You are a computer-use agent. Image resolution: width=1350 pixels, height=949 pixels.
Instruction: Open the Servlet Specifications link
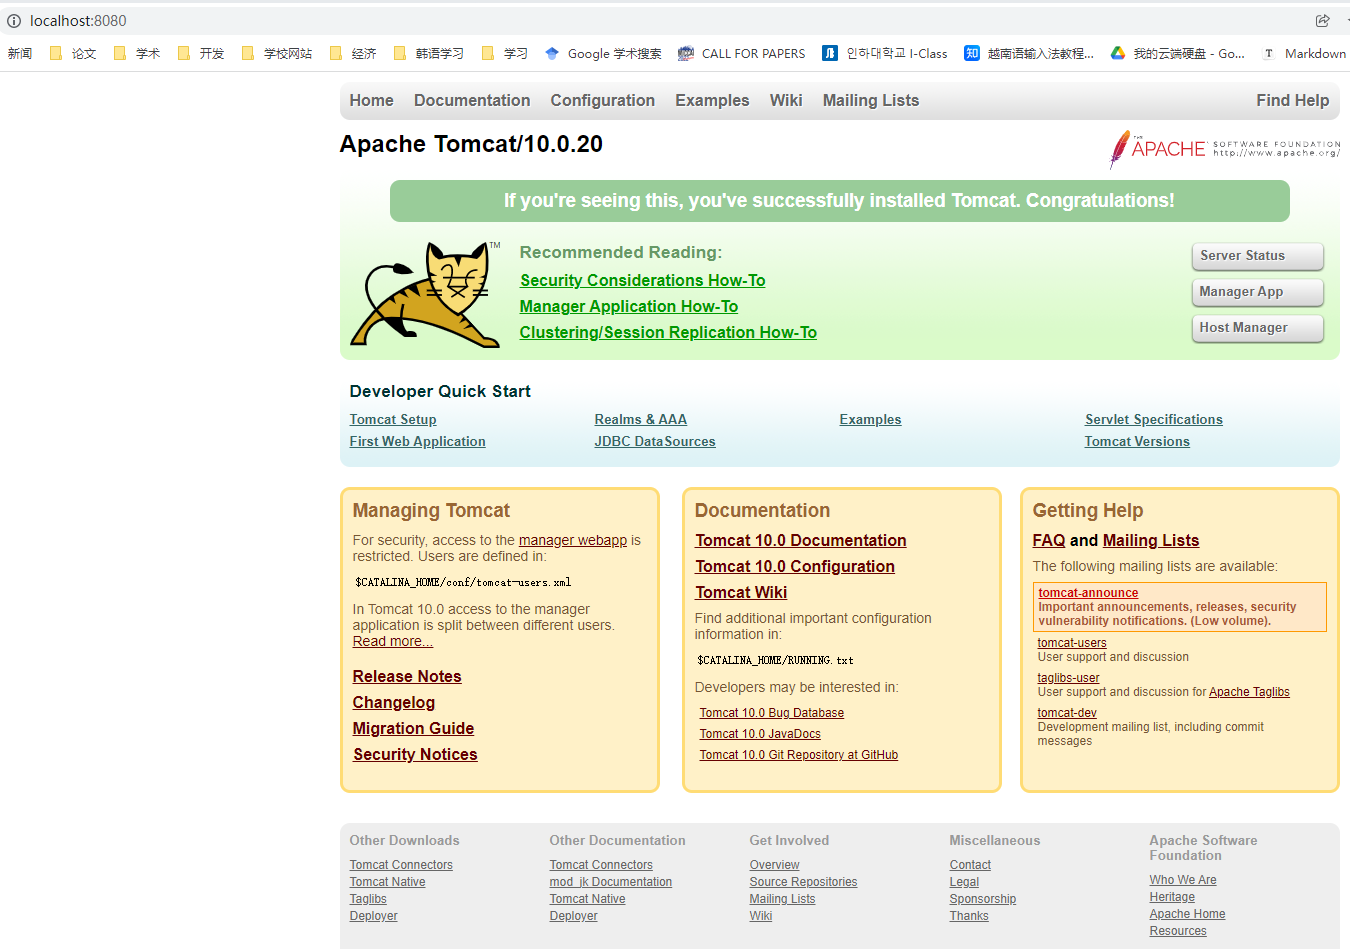1154,420
